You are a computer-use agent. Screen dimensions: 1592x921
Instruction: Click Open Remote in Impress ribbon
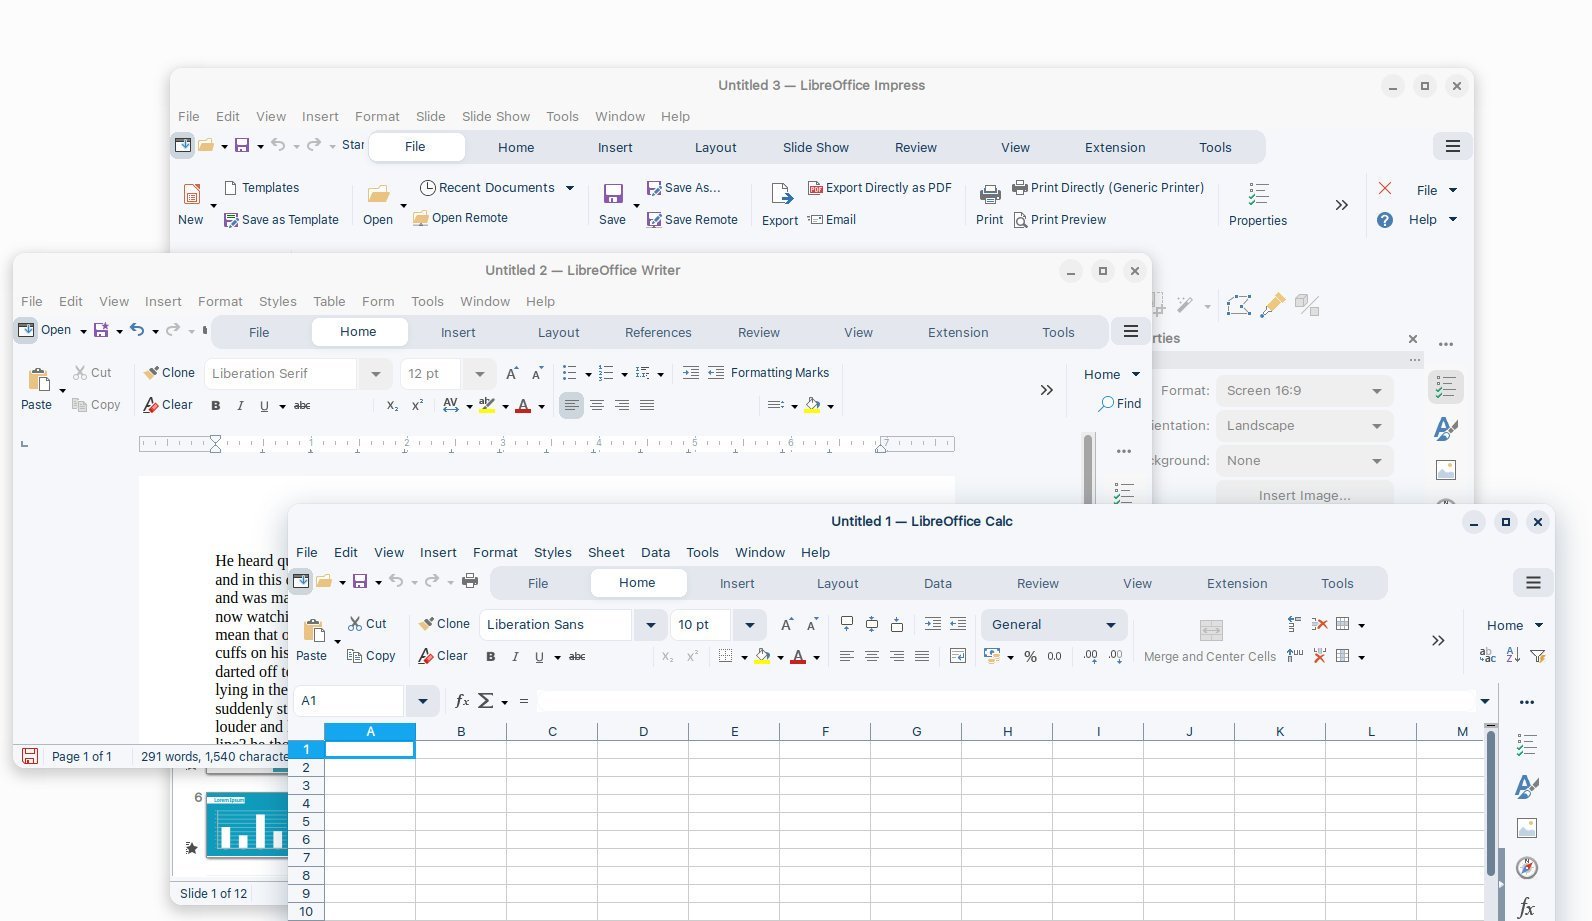[x=460, y=218]
